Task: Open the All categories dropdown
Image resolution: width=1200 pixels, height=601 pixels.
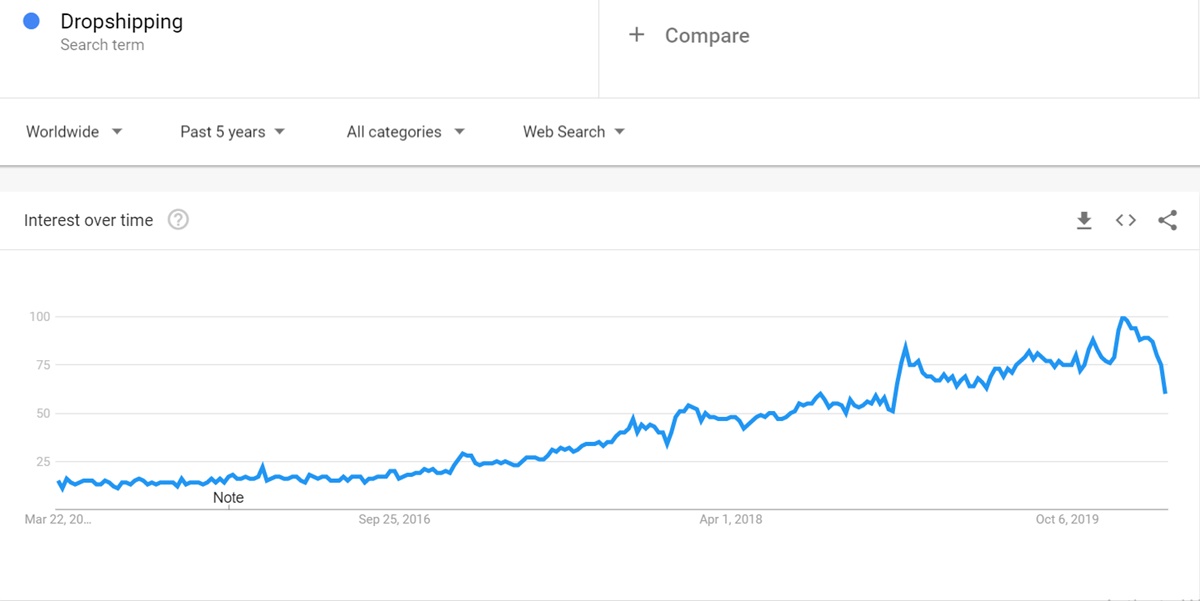Action: pos(405,132)
